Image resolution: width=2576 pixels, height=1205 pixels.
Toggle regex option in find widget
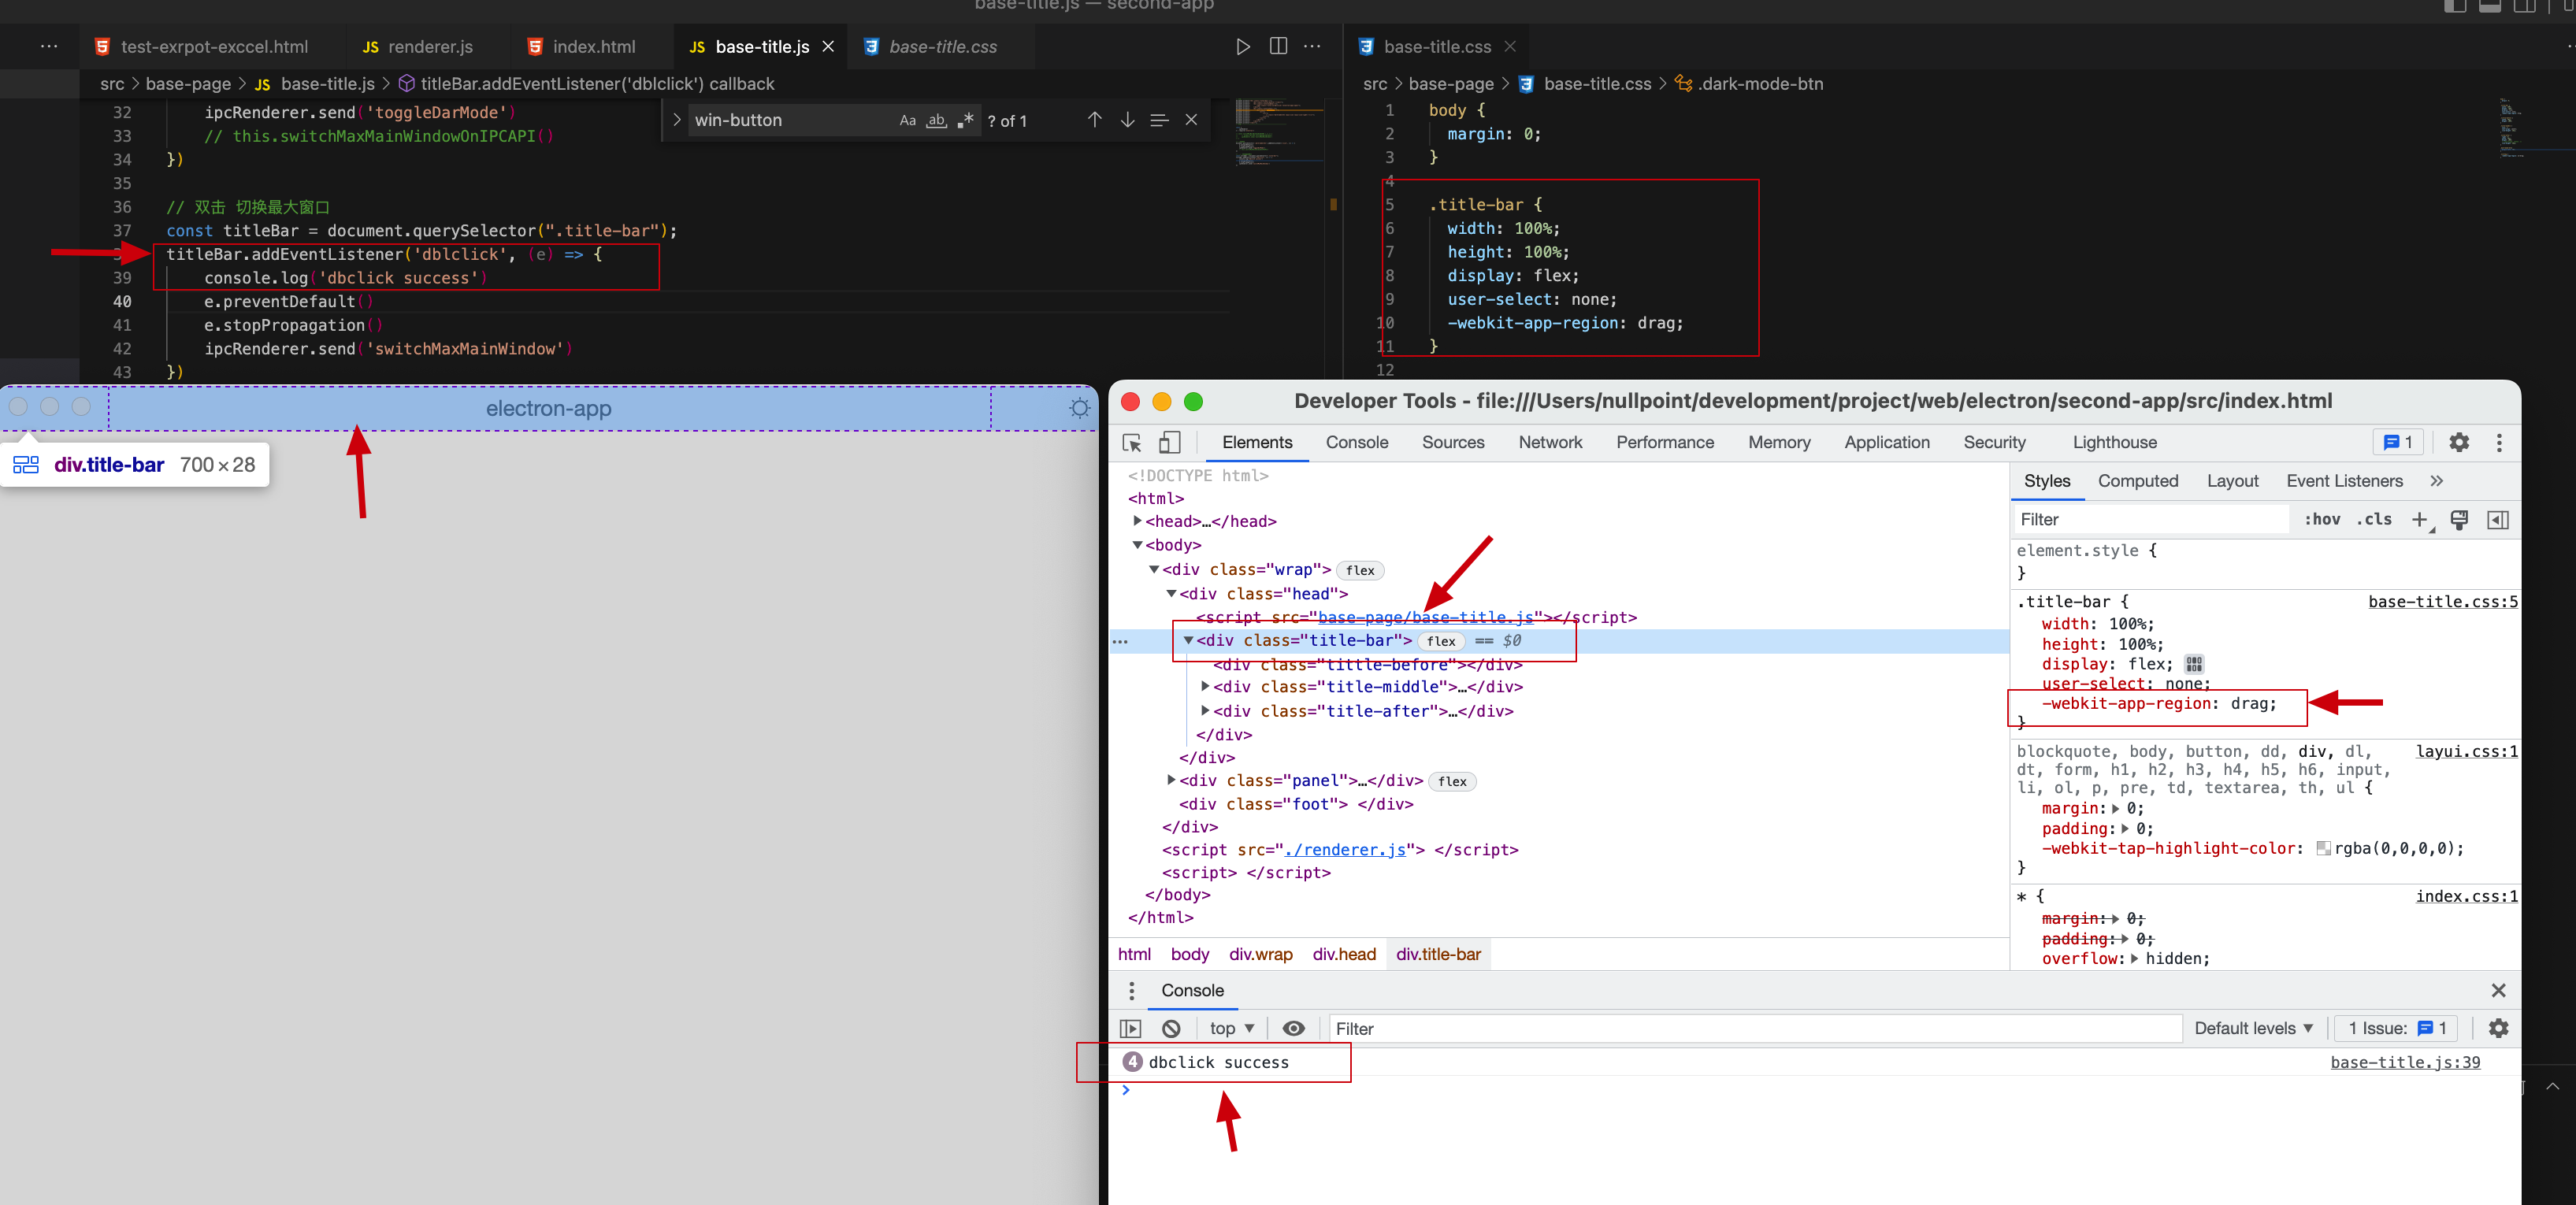[965, 121]
